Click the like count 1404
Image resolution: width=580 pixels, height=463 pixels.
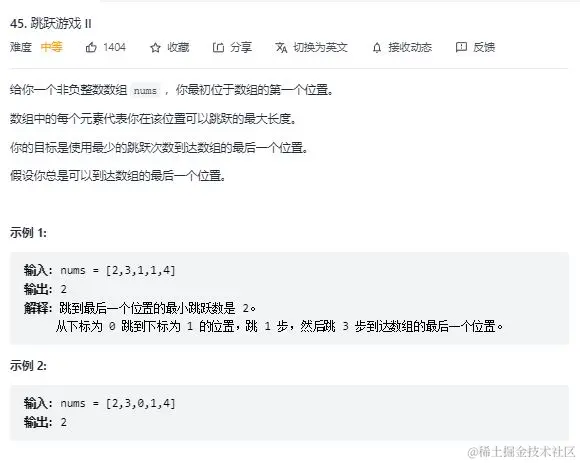(114, 47)
